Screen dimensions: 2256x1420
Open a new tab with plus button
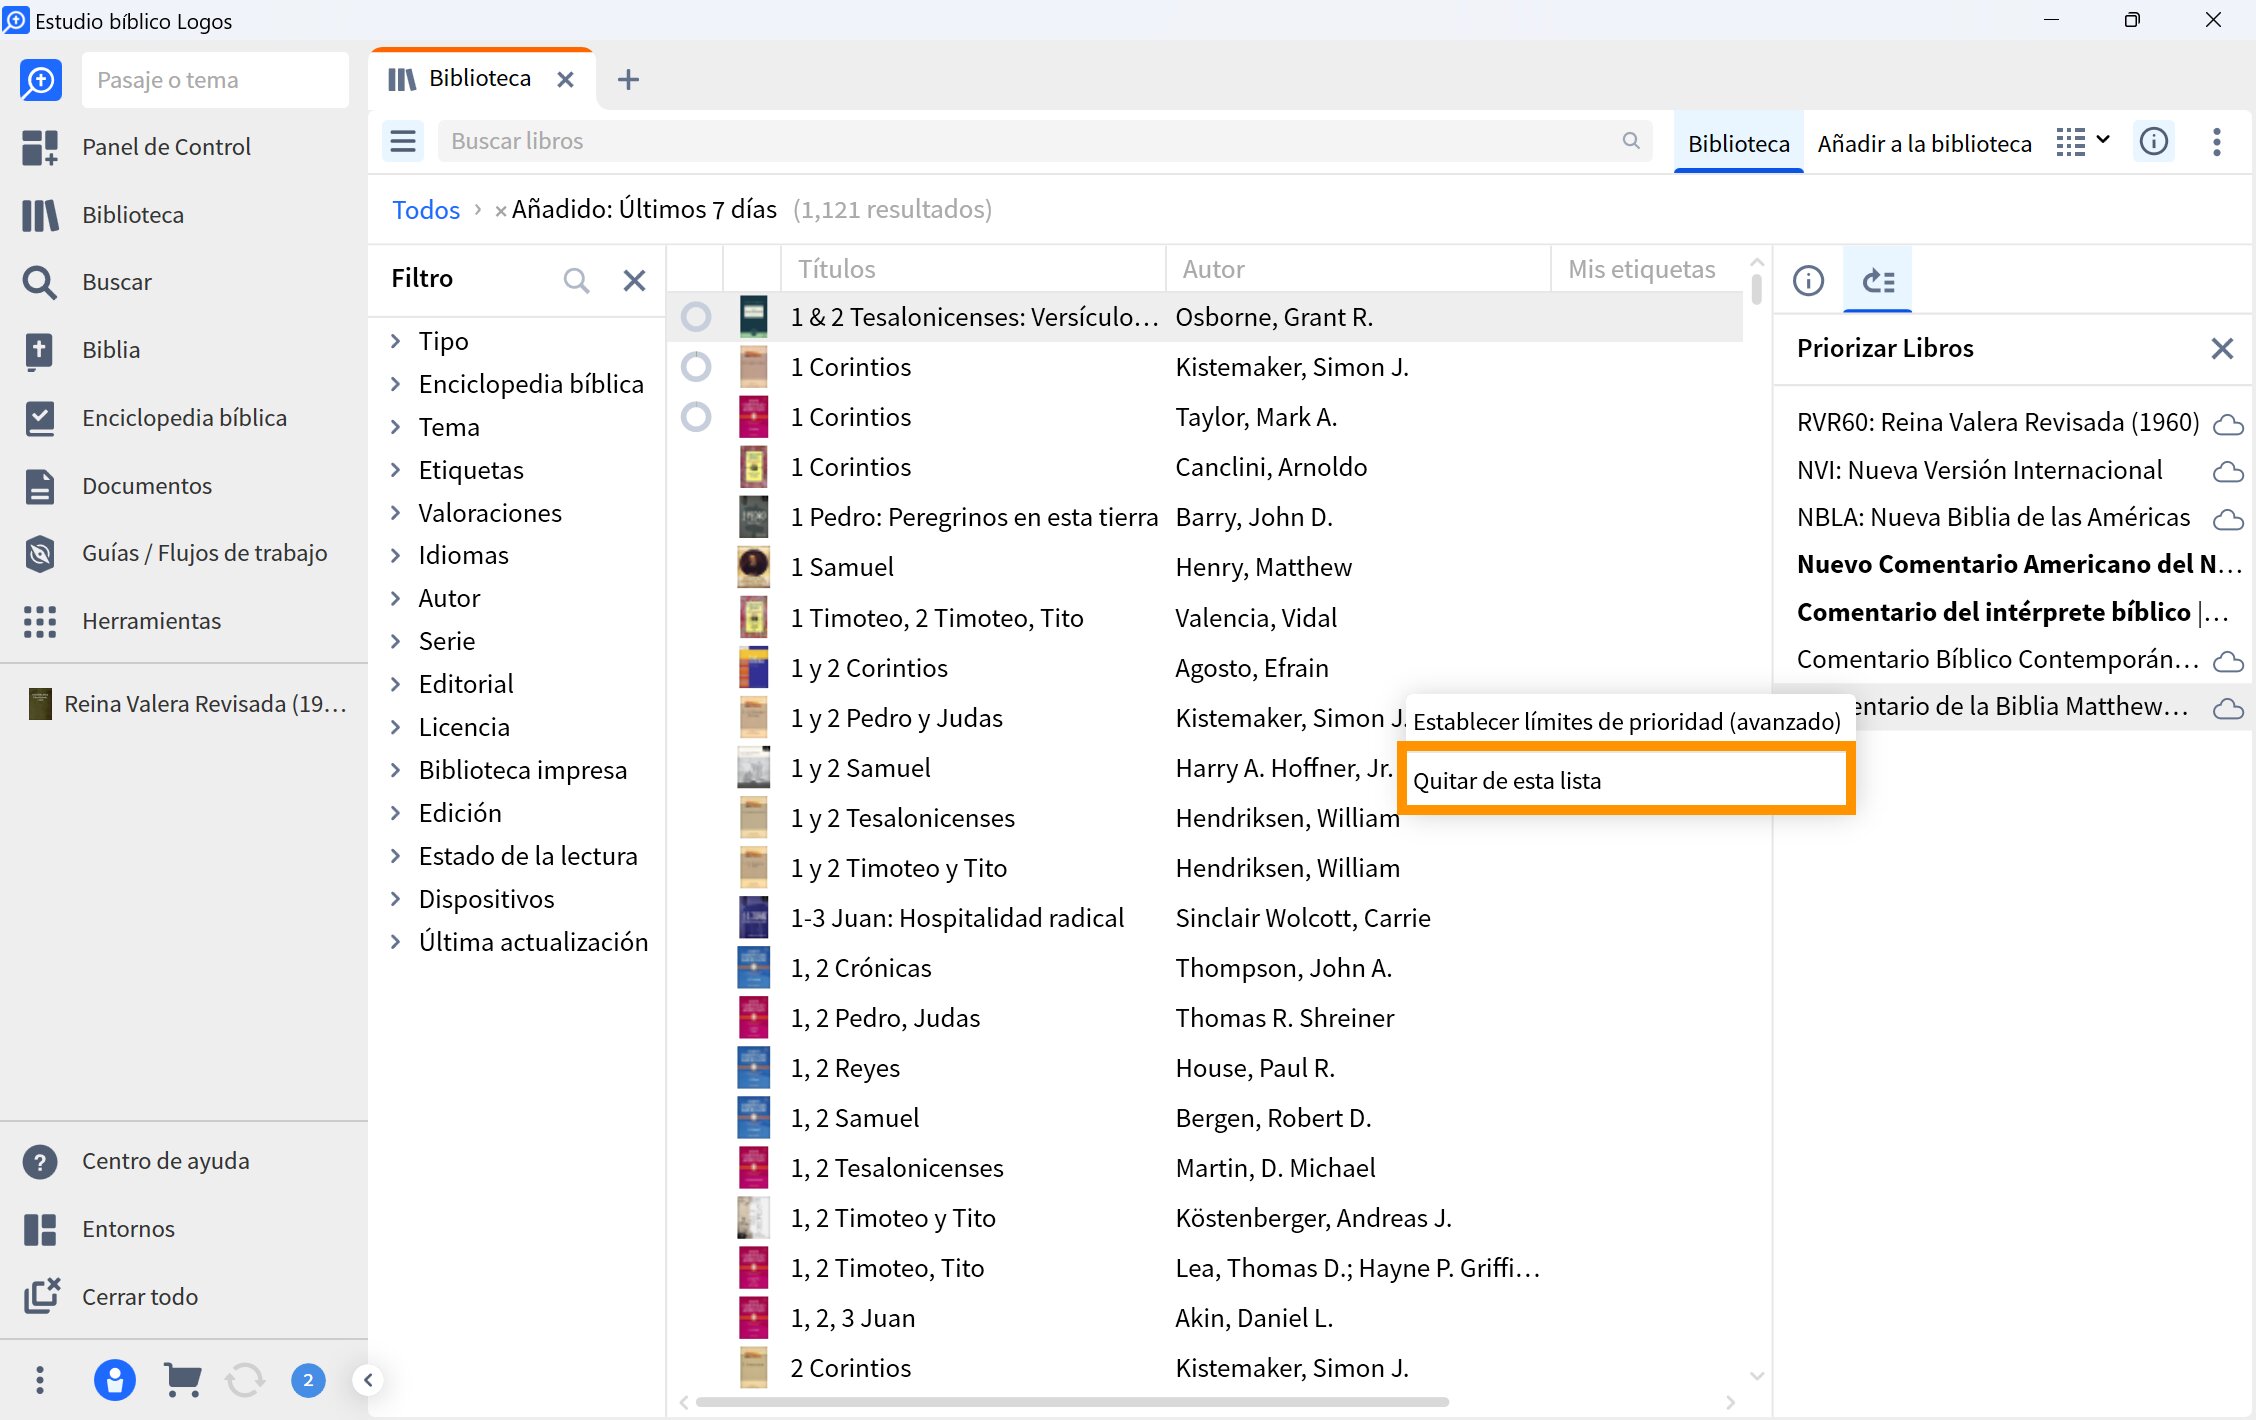coord(628,79)
